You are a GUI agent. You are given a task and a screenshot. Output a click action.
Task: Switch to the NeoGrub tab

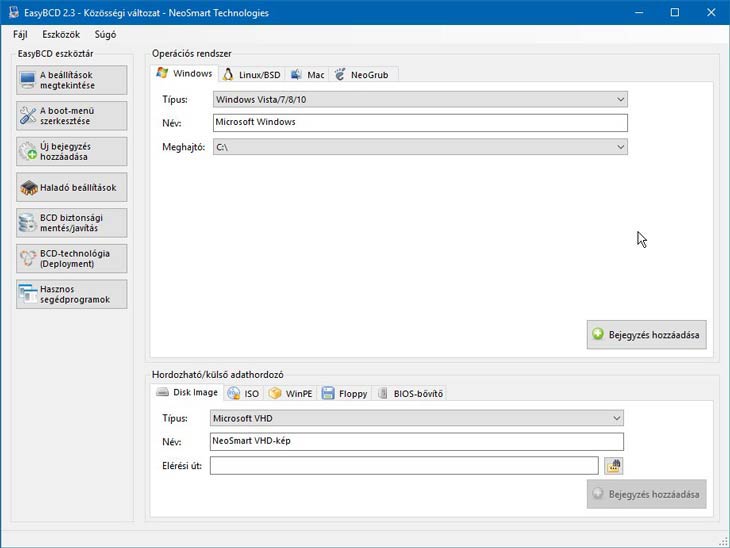point(366,75)
